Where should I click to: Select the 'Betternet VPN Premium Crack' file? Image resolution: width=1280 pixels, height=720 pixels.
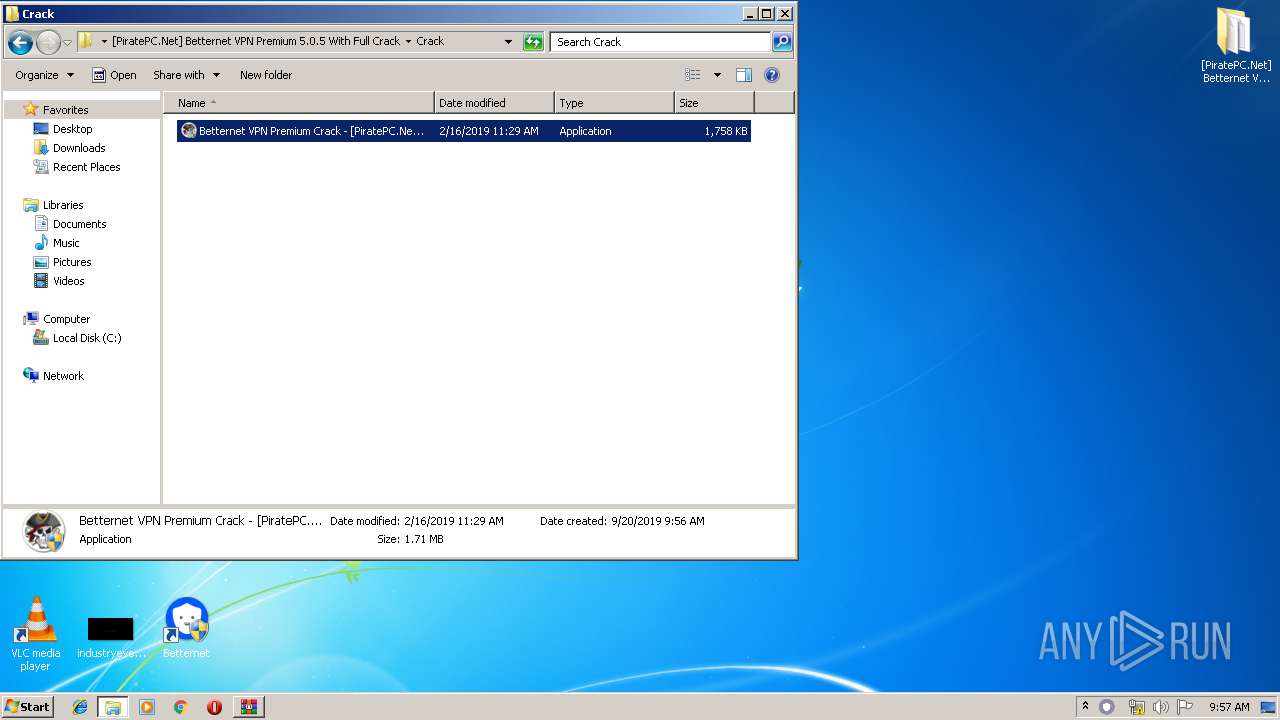464,131
